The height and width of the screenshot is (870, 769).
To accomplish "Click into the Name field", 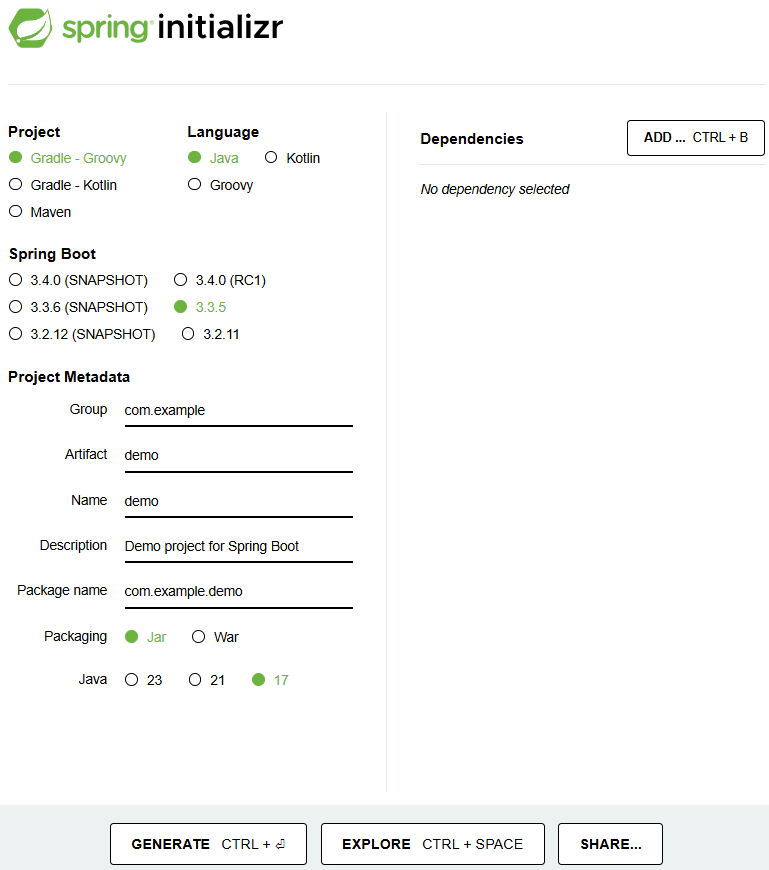I will 239,501.
